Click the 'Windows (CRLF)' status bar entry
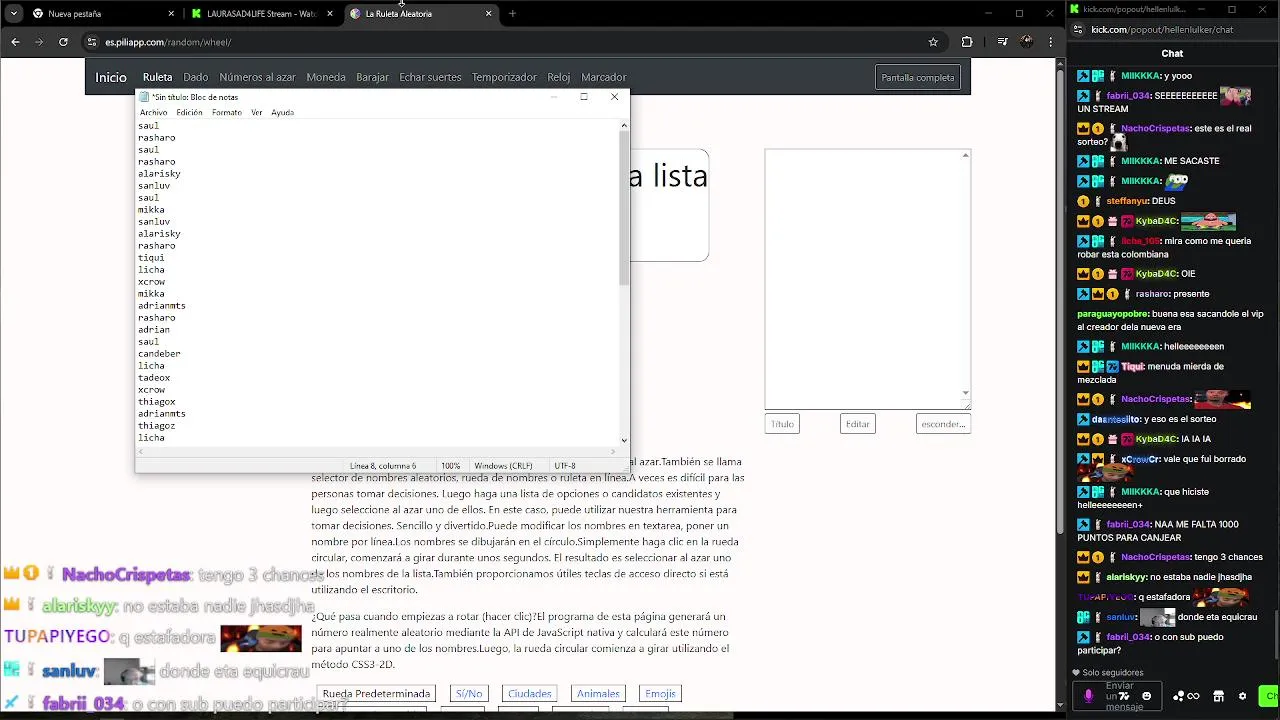 (x=503, y=466)
